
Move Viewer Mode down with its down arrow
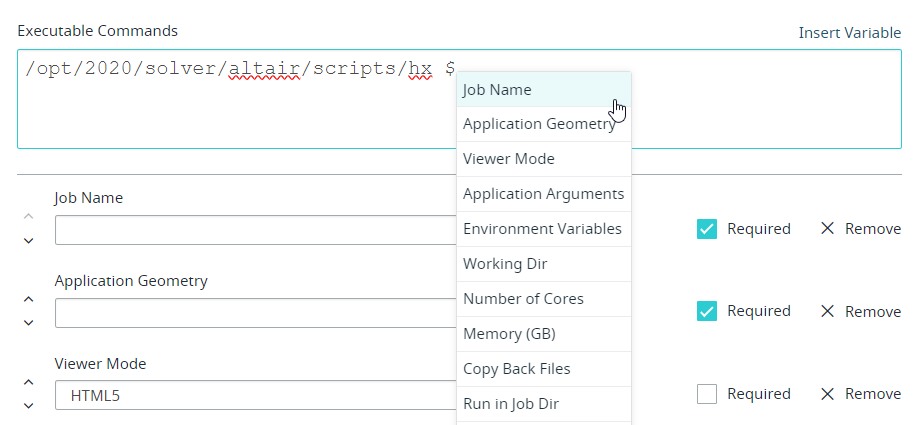(28, 405)
